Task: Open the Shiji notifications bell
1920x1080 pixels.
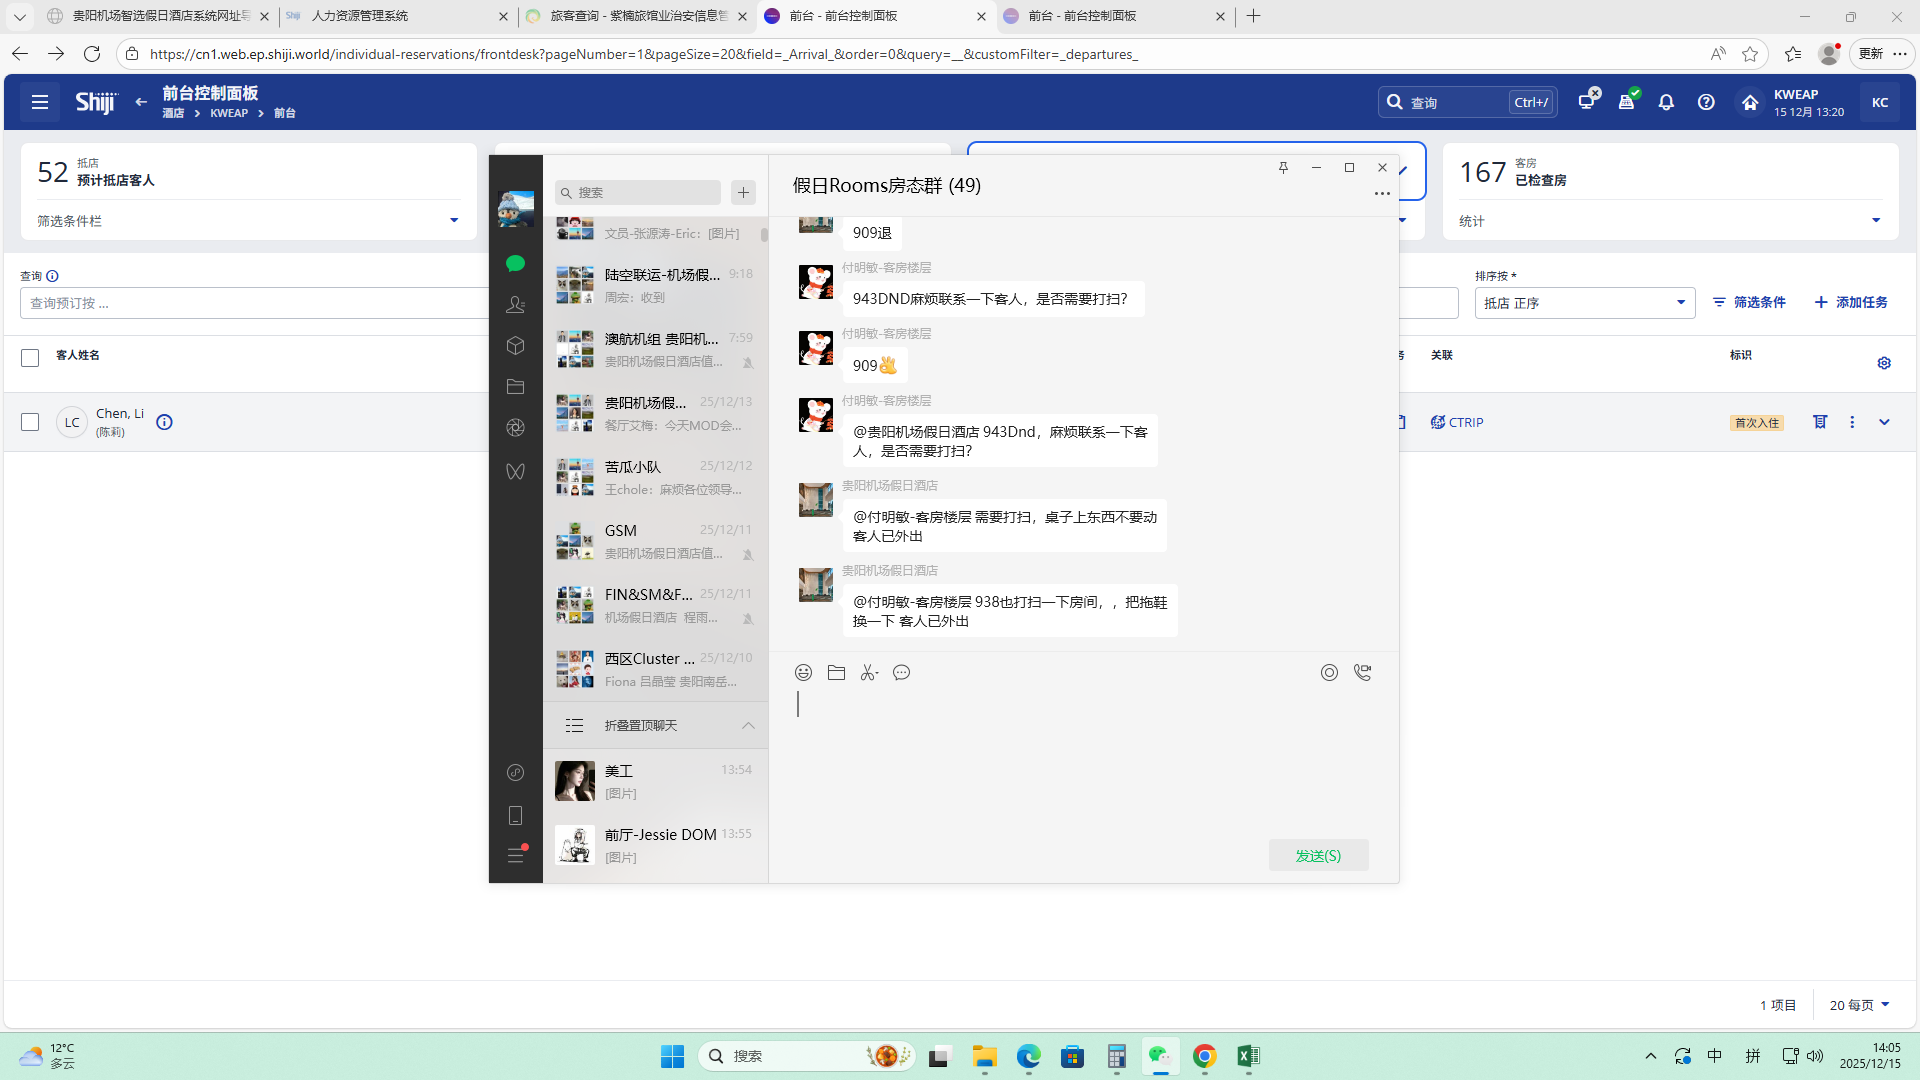Action: point(1666,102)
